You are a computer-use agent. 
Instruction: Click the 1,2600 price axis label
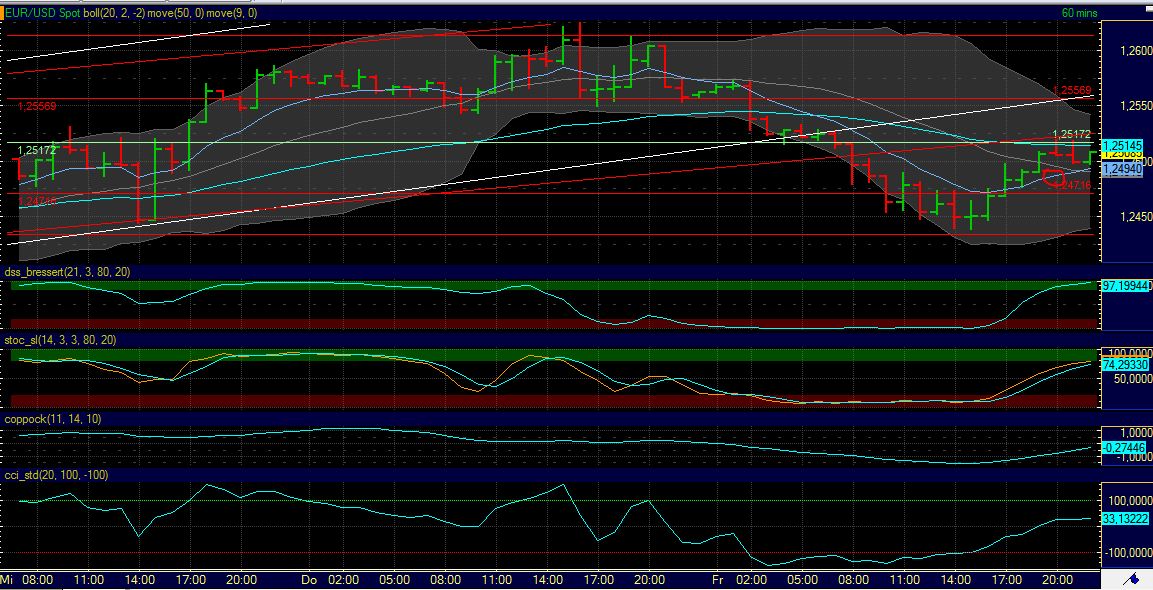pyautogui.click(x=1136, y=51)
